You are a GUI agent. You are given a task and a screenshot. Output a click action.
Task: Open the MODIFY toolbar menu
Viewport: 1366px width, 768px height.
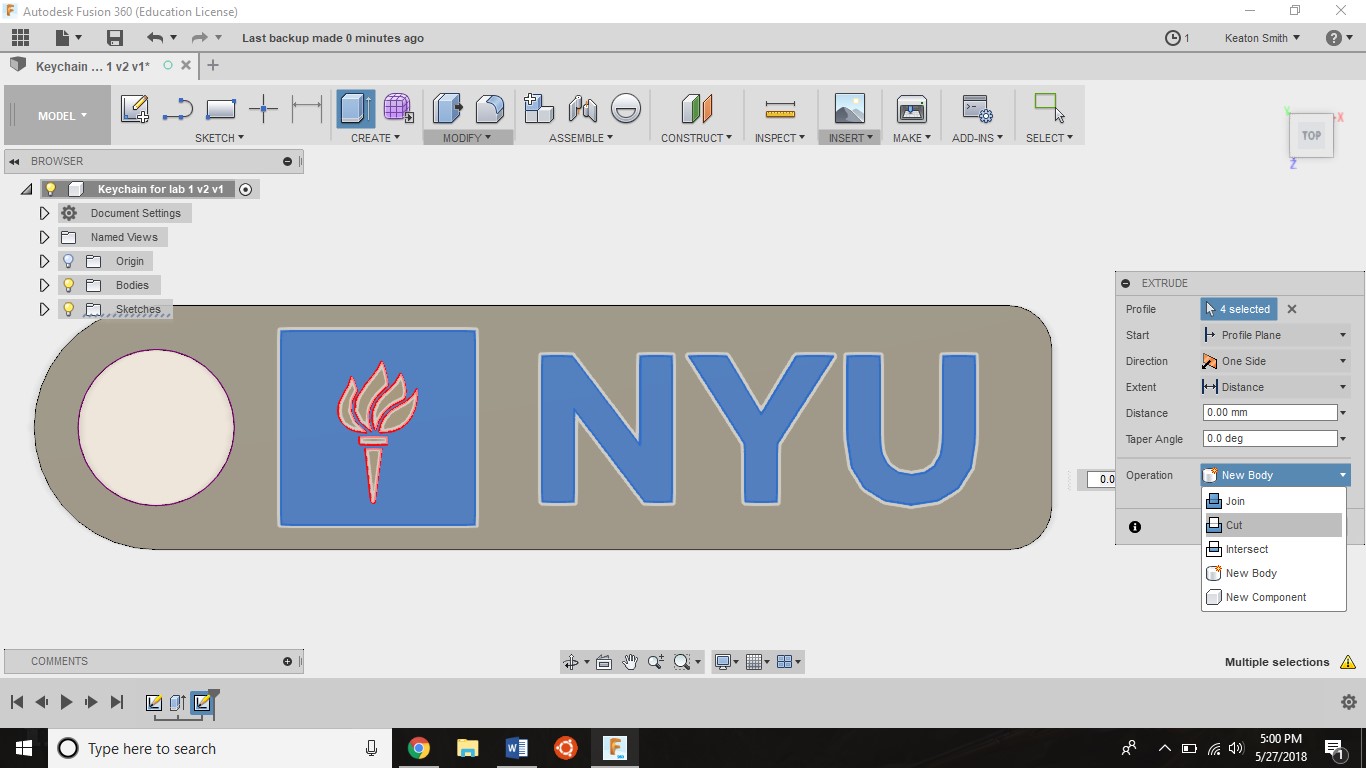click(467, 138)
